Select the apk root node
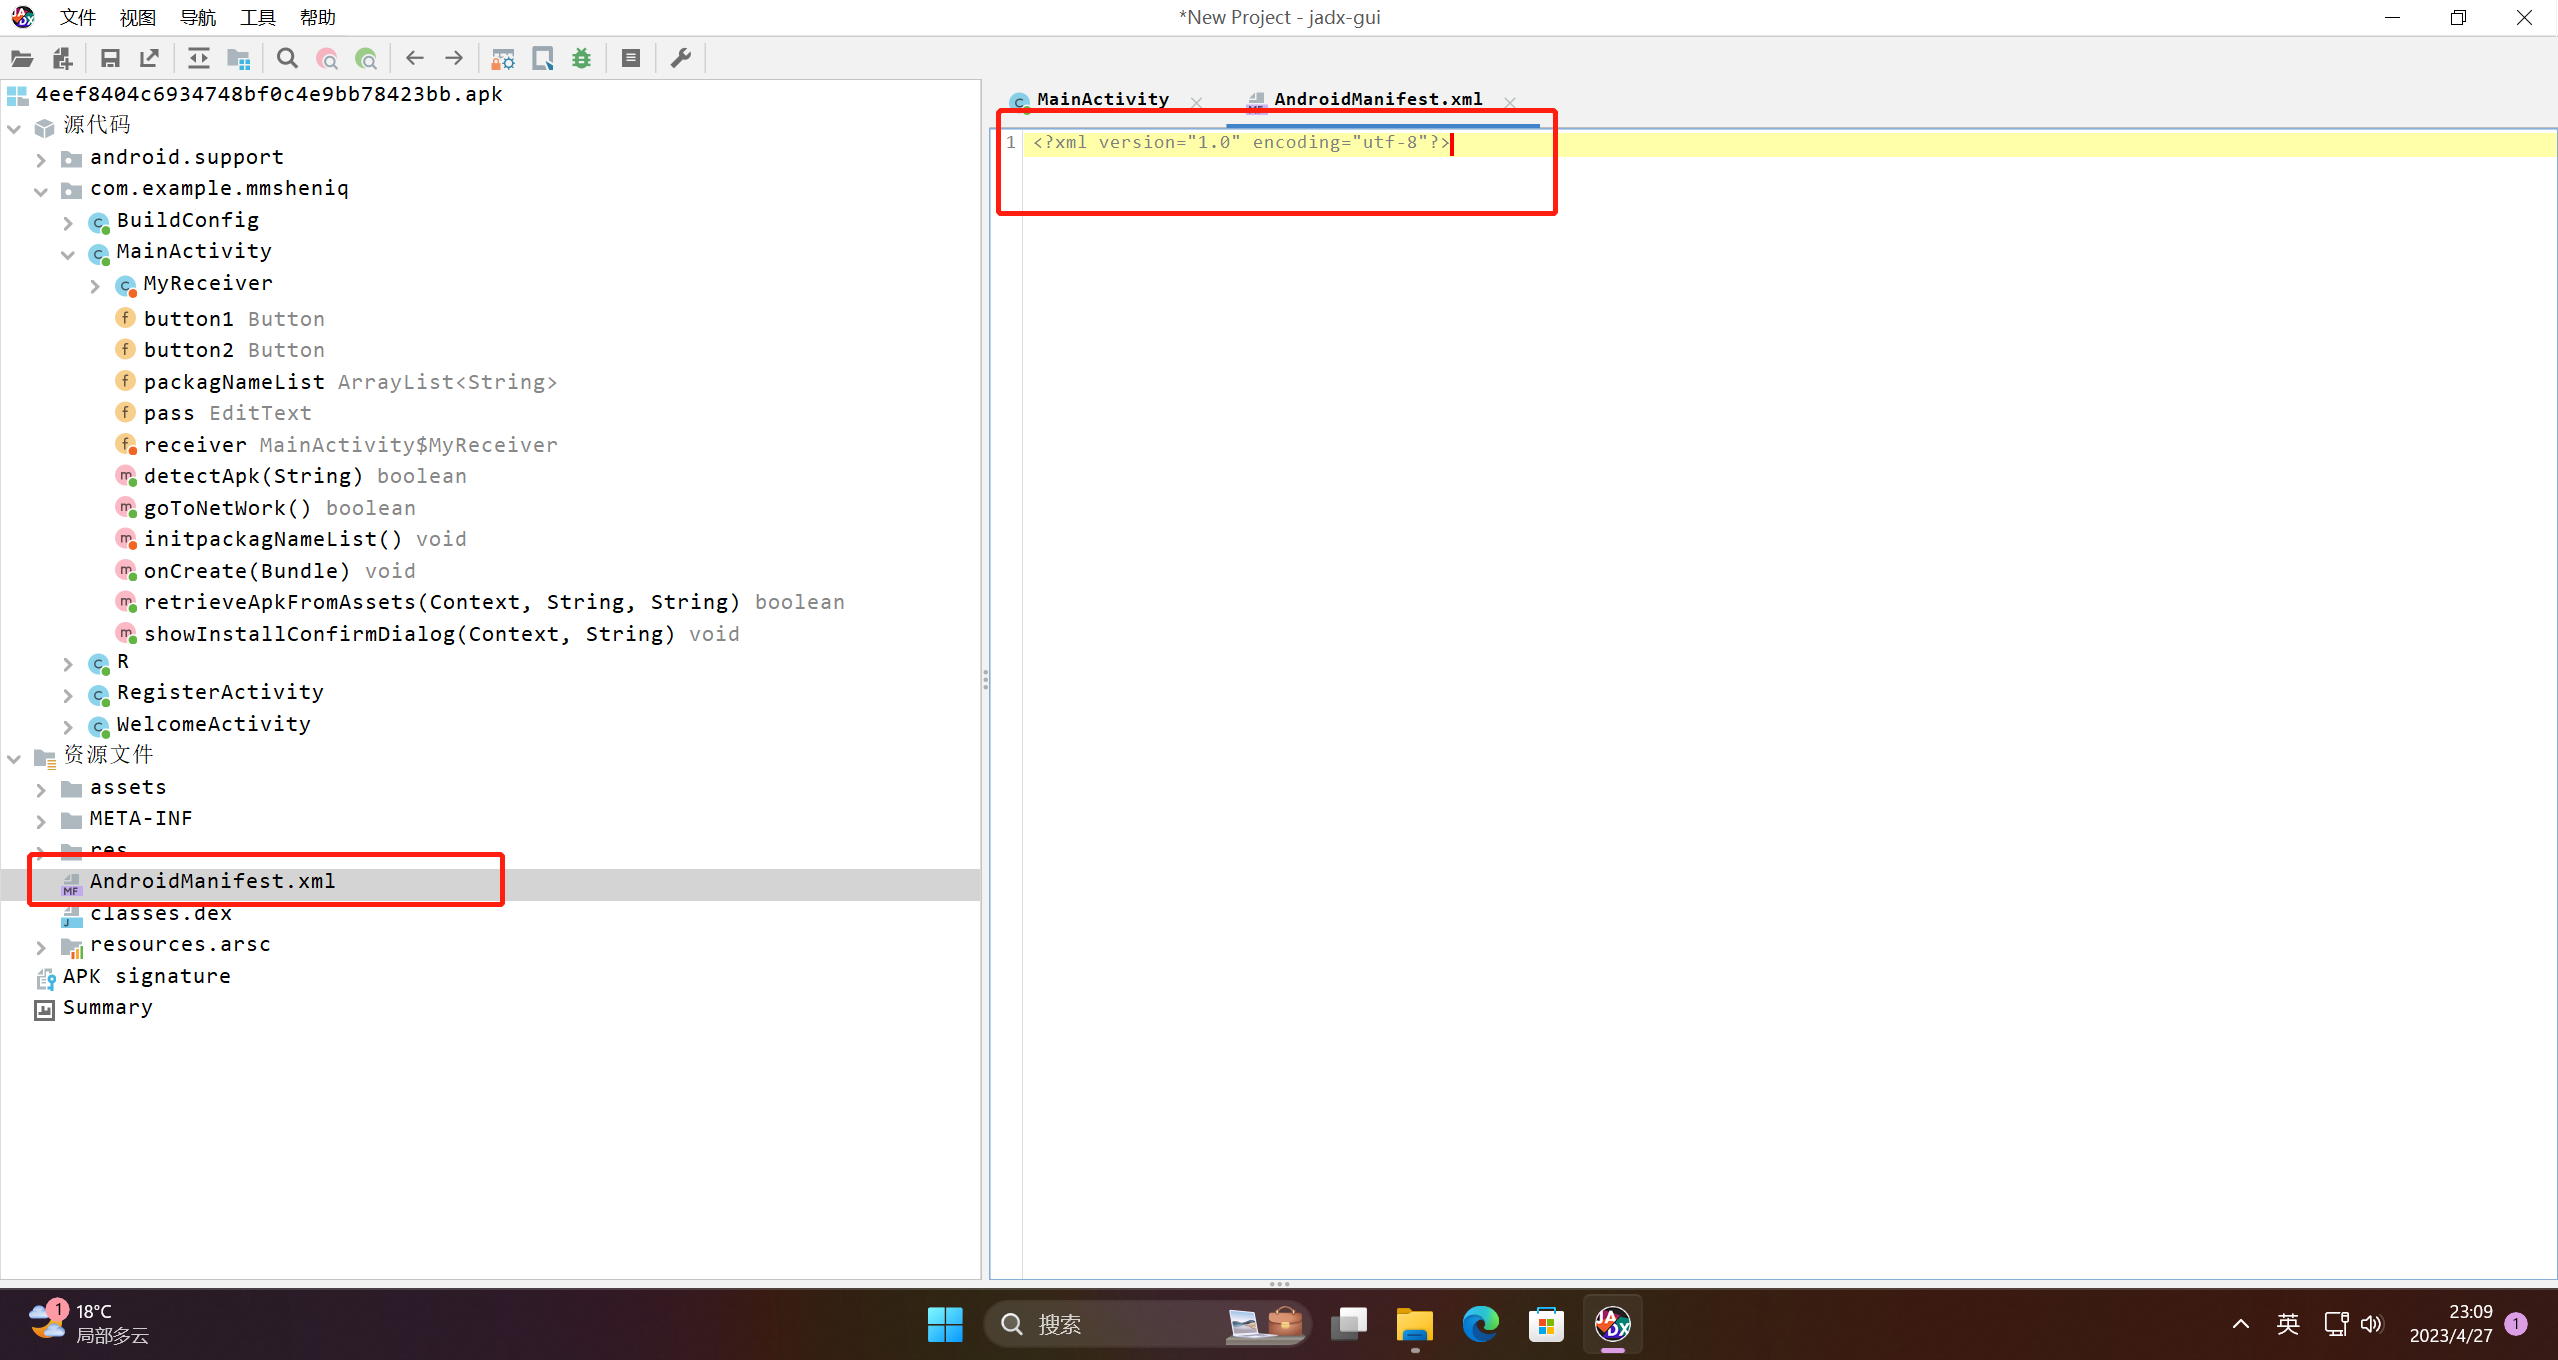Viewport: 2558px width, 1360px height. [x=268, y=94]
